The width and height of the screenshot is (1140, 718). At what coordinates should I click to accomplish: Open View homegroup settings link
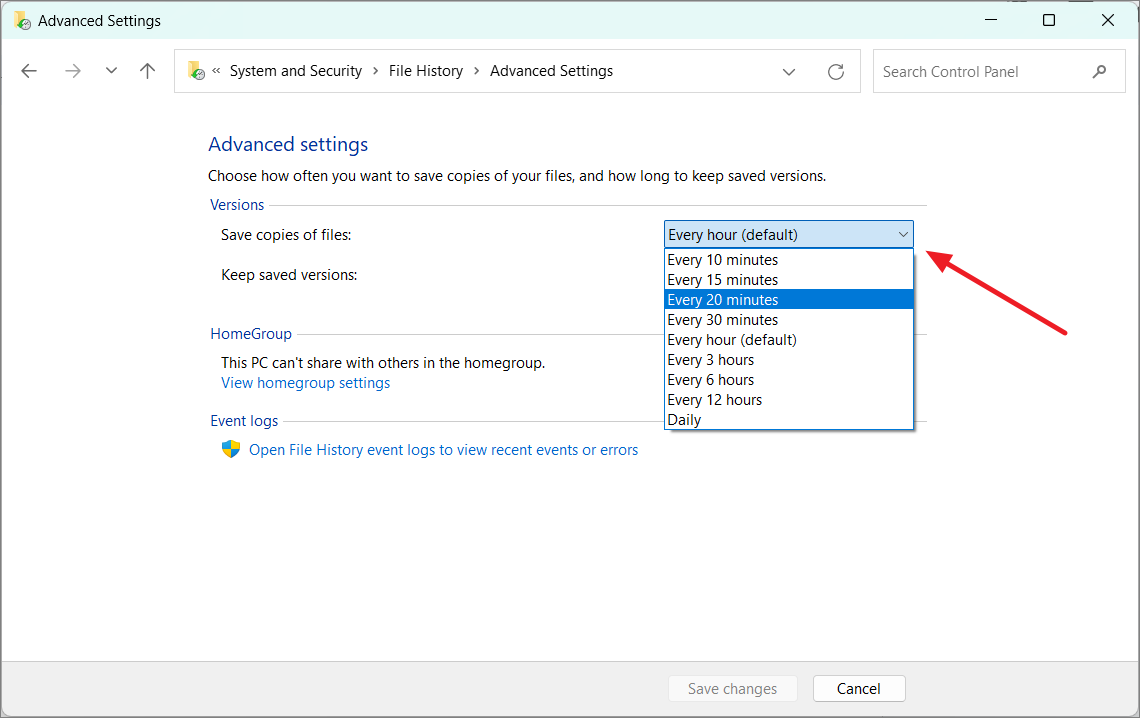click(306, 383)
